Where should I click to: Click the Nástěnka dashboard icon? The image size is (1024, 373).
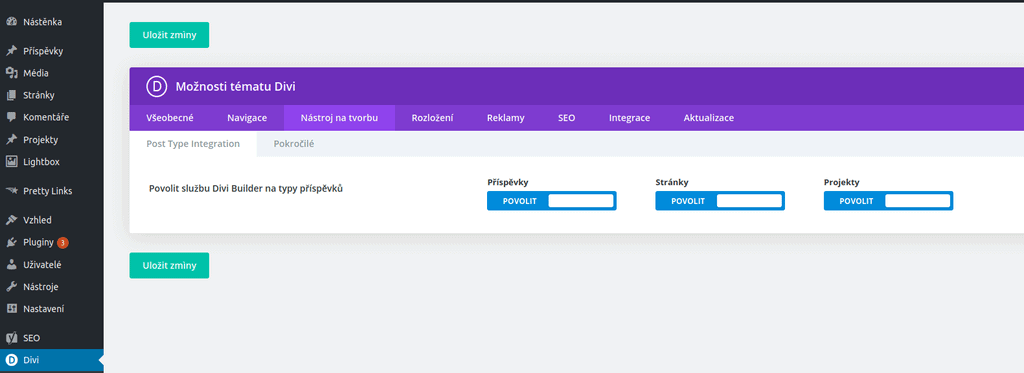(x=11, y=22)
